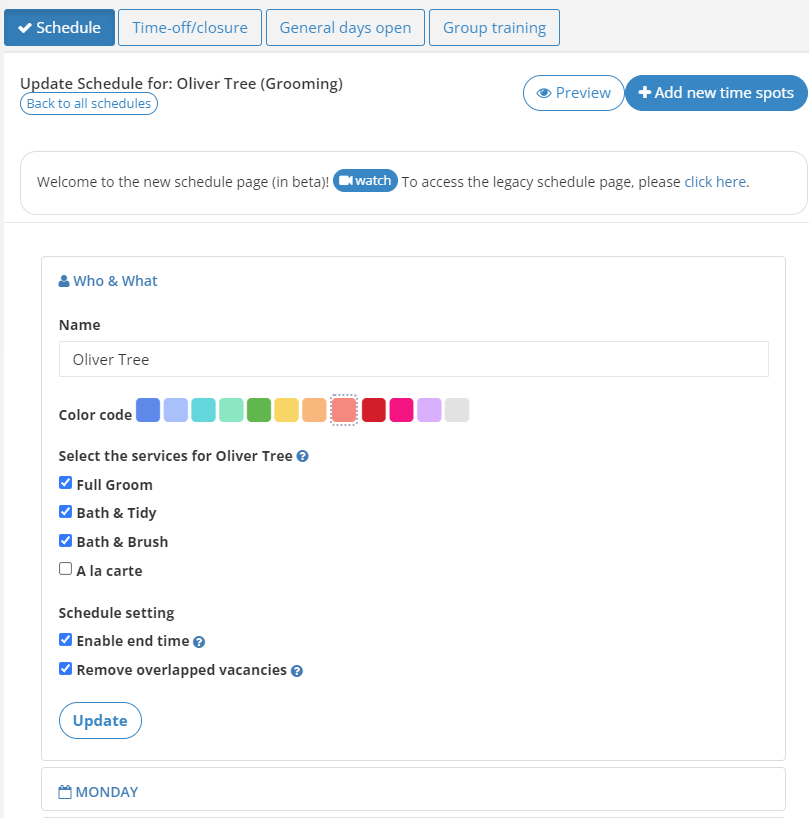Select the dark red color code swatch
The width and height of the screenshot is (809, 818).
click(374, 410)
